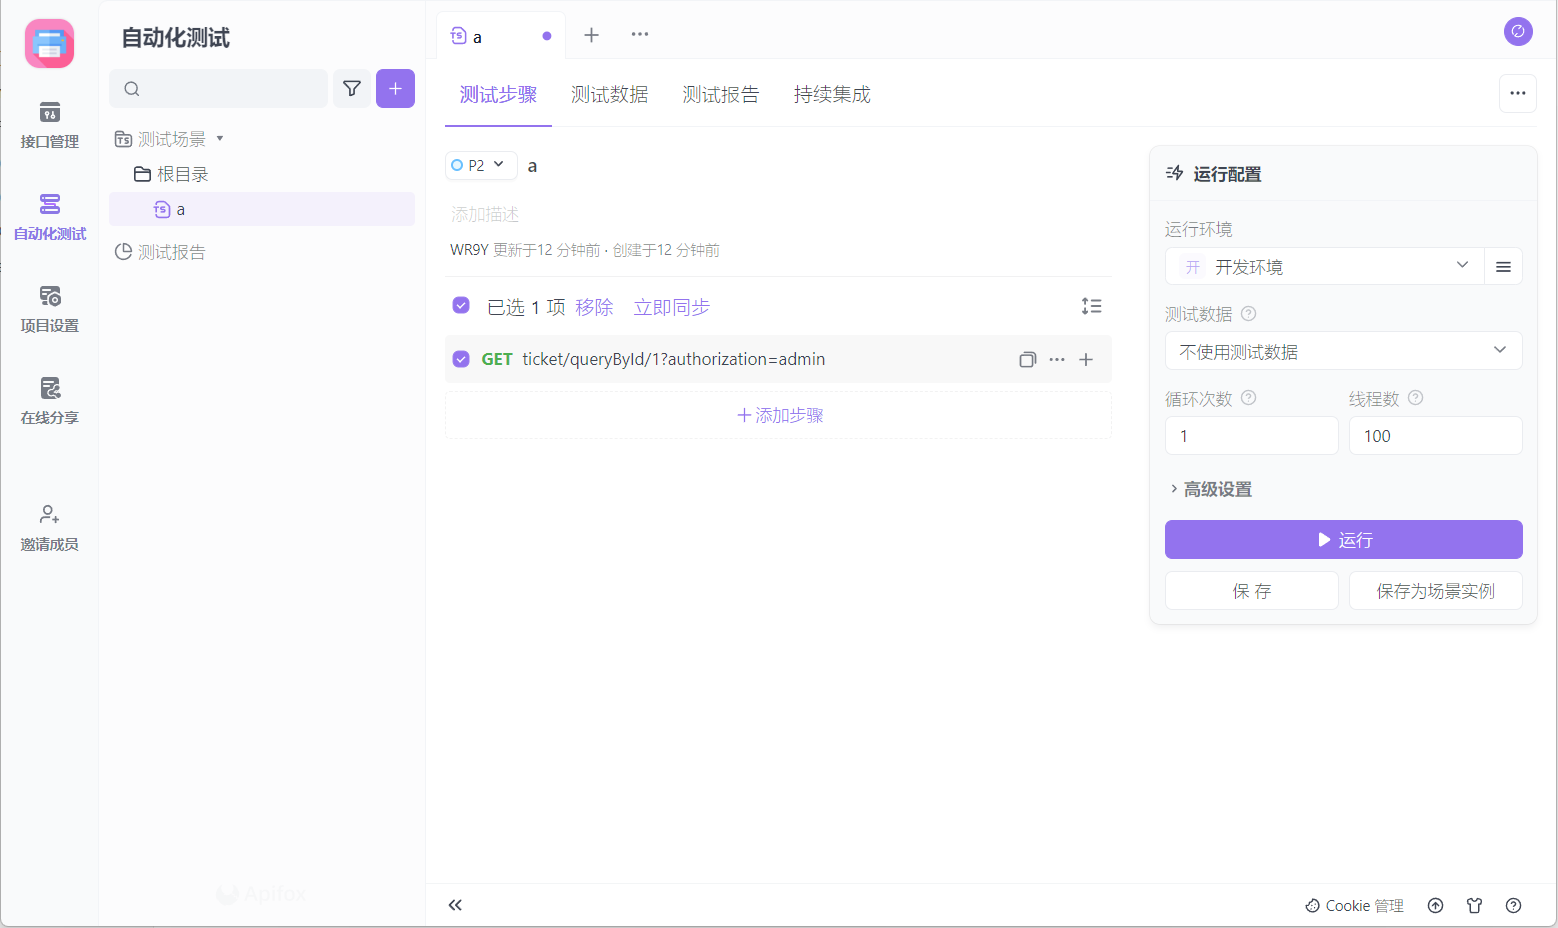Viewport: 1558px width, 928px height.
Task: Click the search box in the left panel
Action: (218, 88)
